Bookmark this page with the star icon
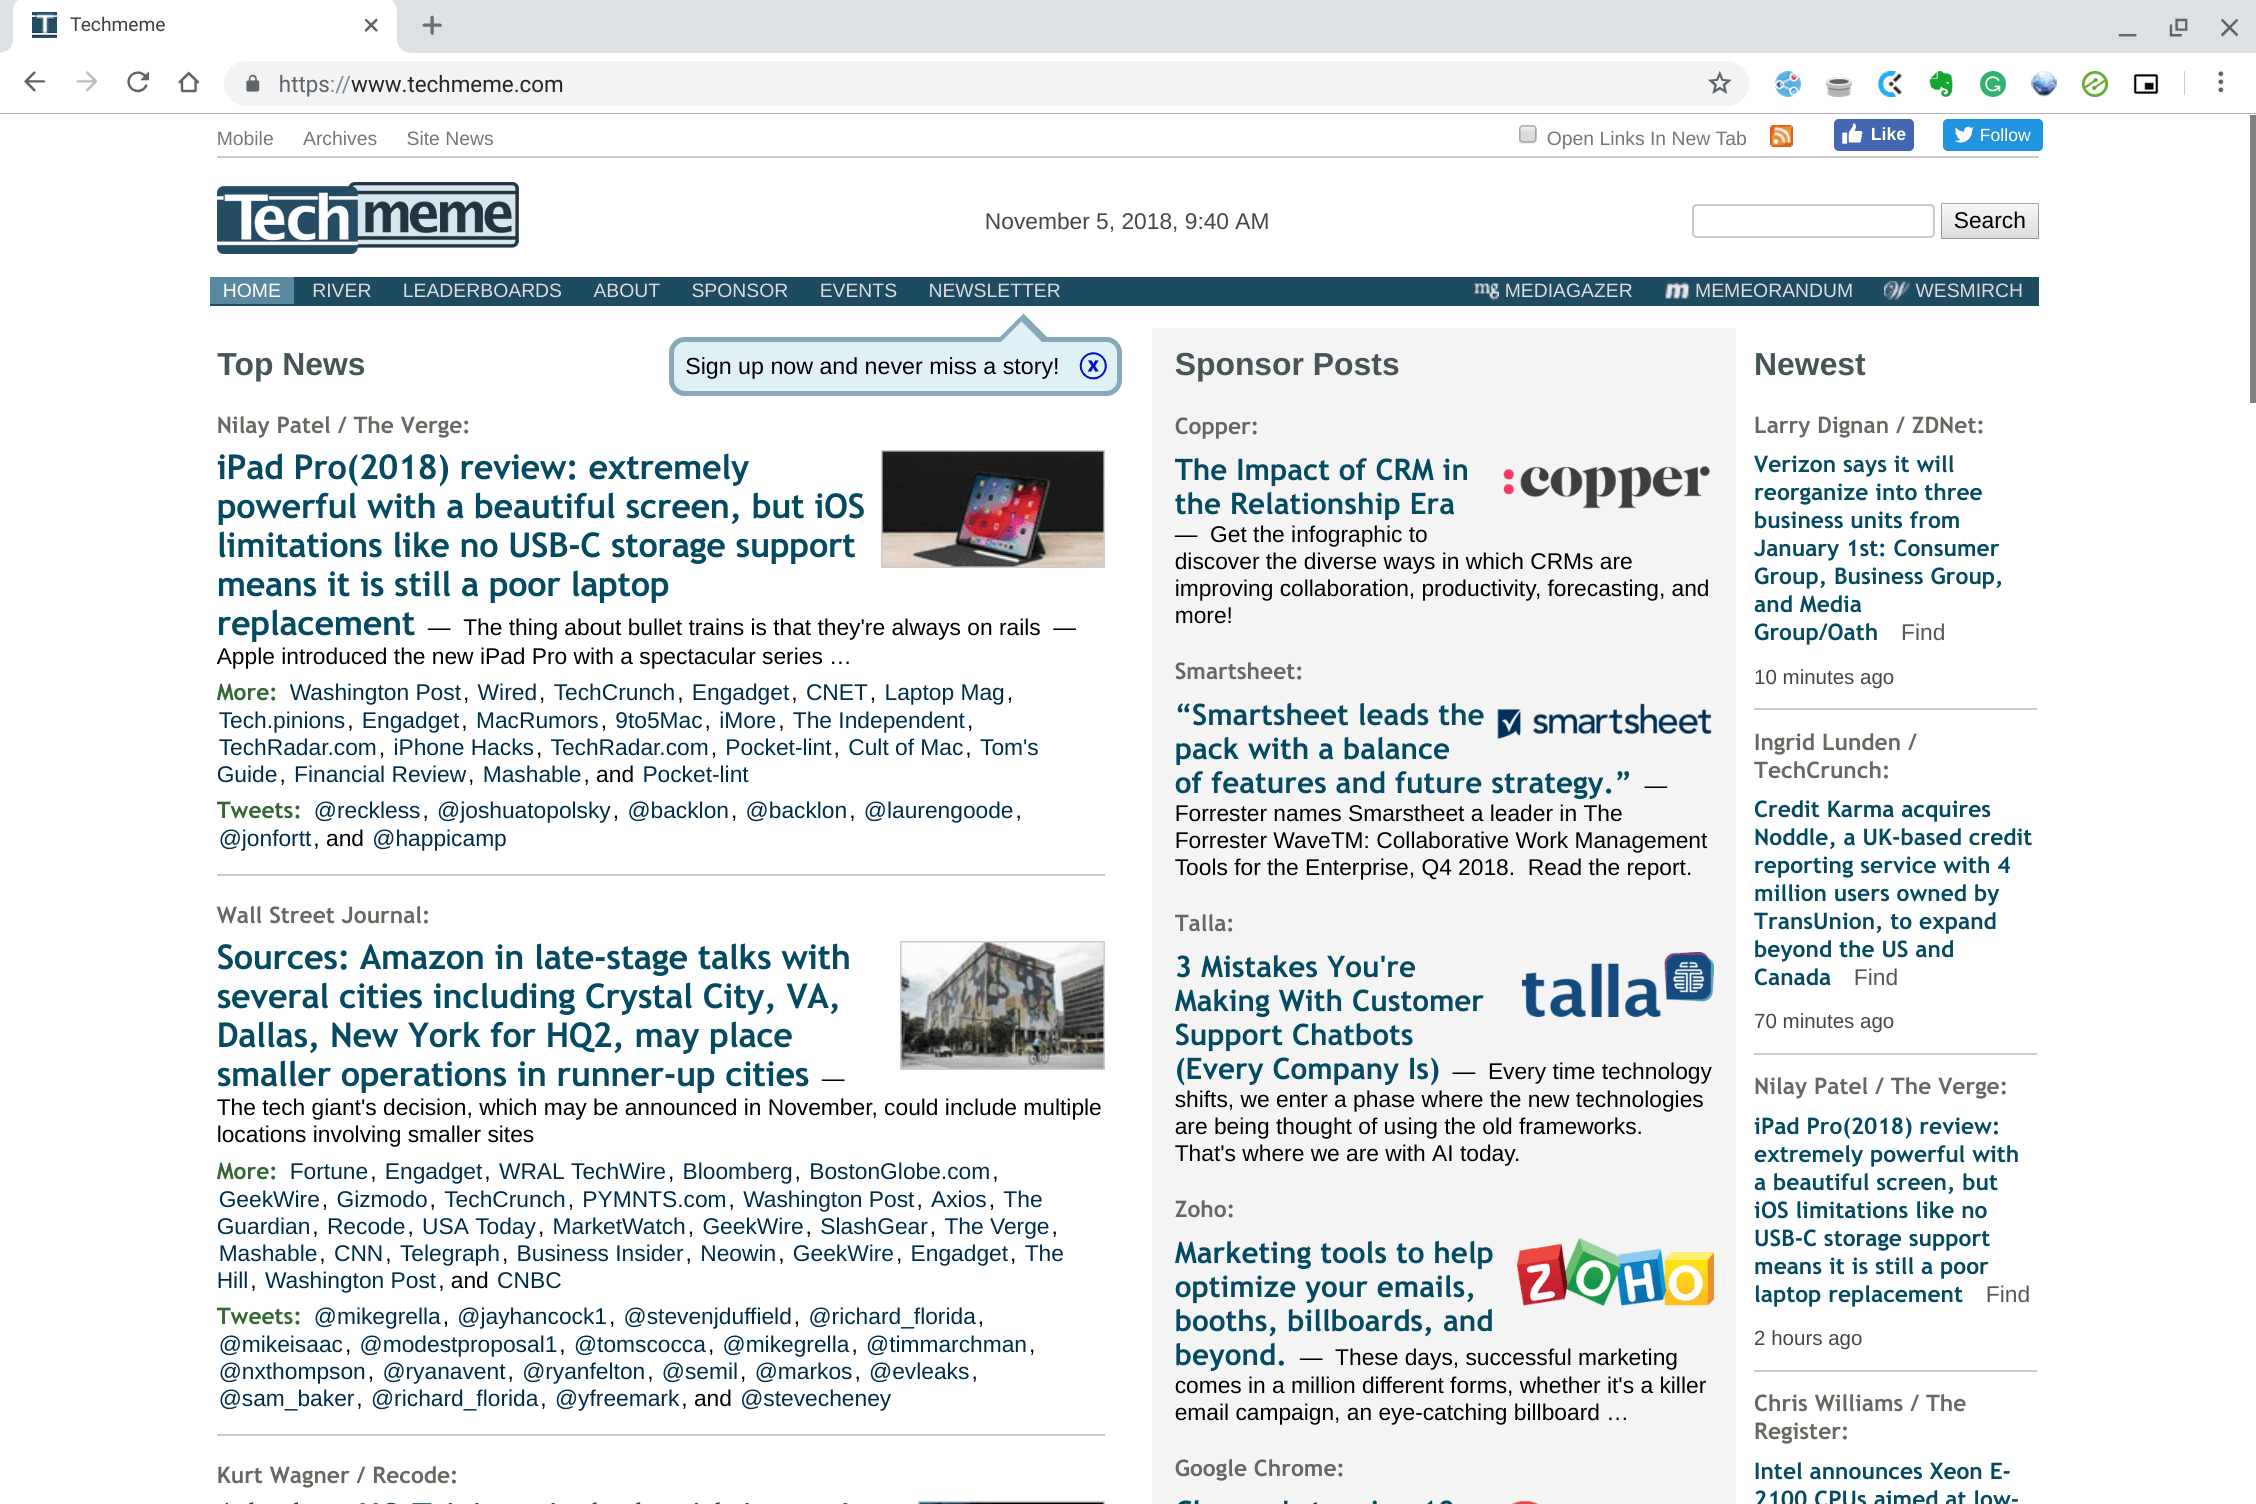2256x1504 pixels. click(x=1719, y=83)
